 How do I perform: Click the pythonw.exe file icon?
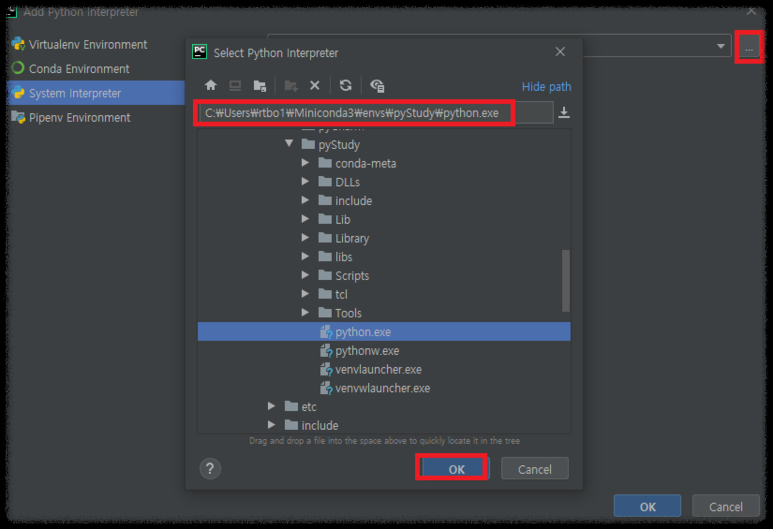tap(326, 351)
